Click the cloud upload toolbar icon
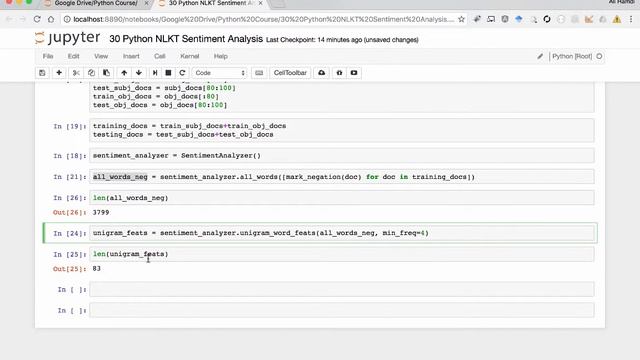The width and height of the screenshot is (640, 360). pos(322,73)
